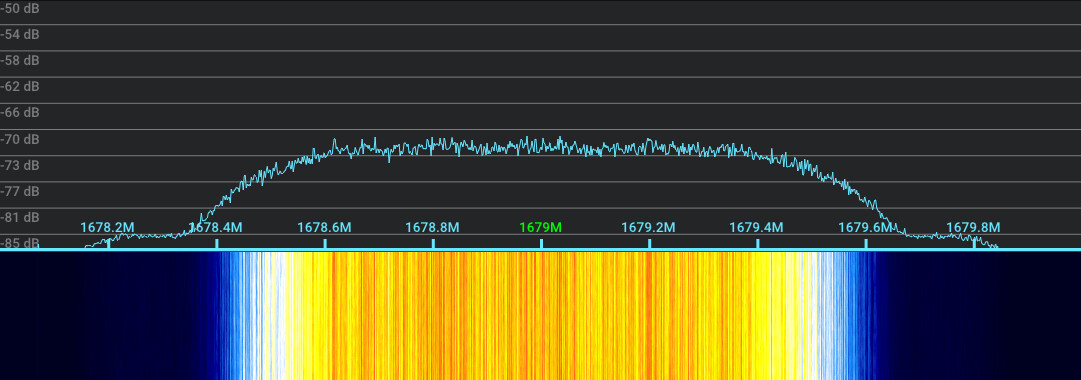Click the tick mark under 1678.6M
Image resolution: width=1081 pixels, height=380 pixels.
click(325, 243)
